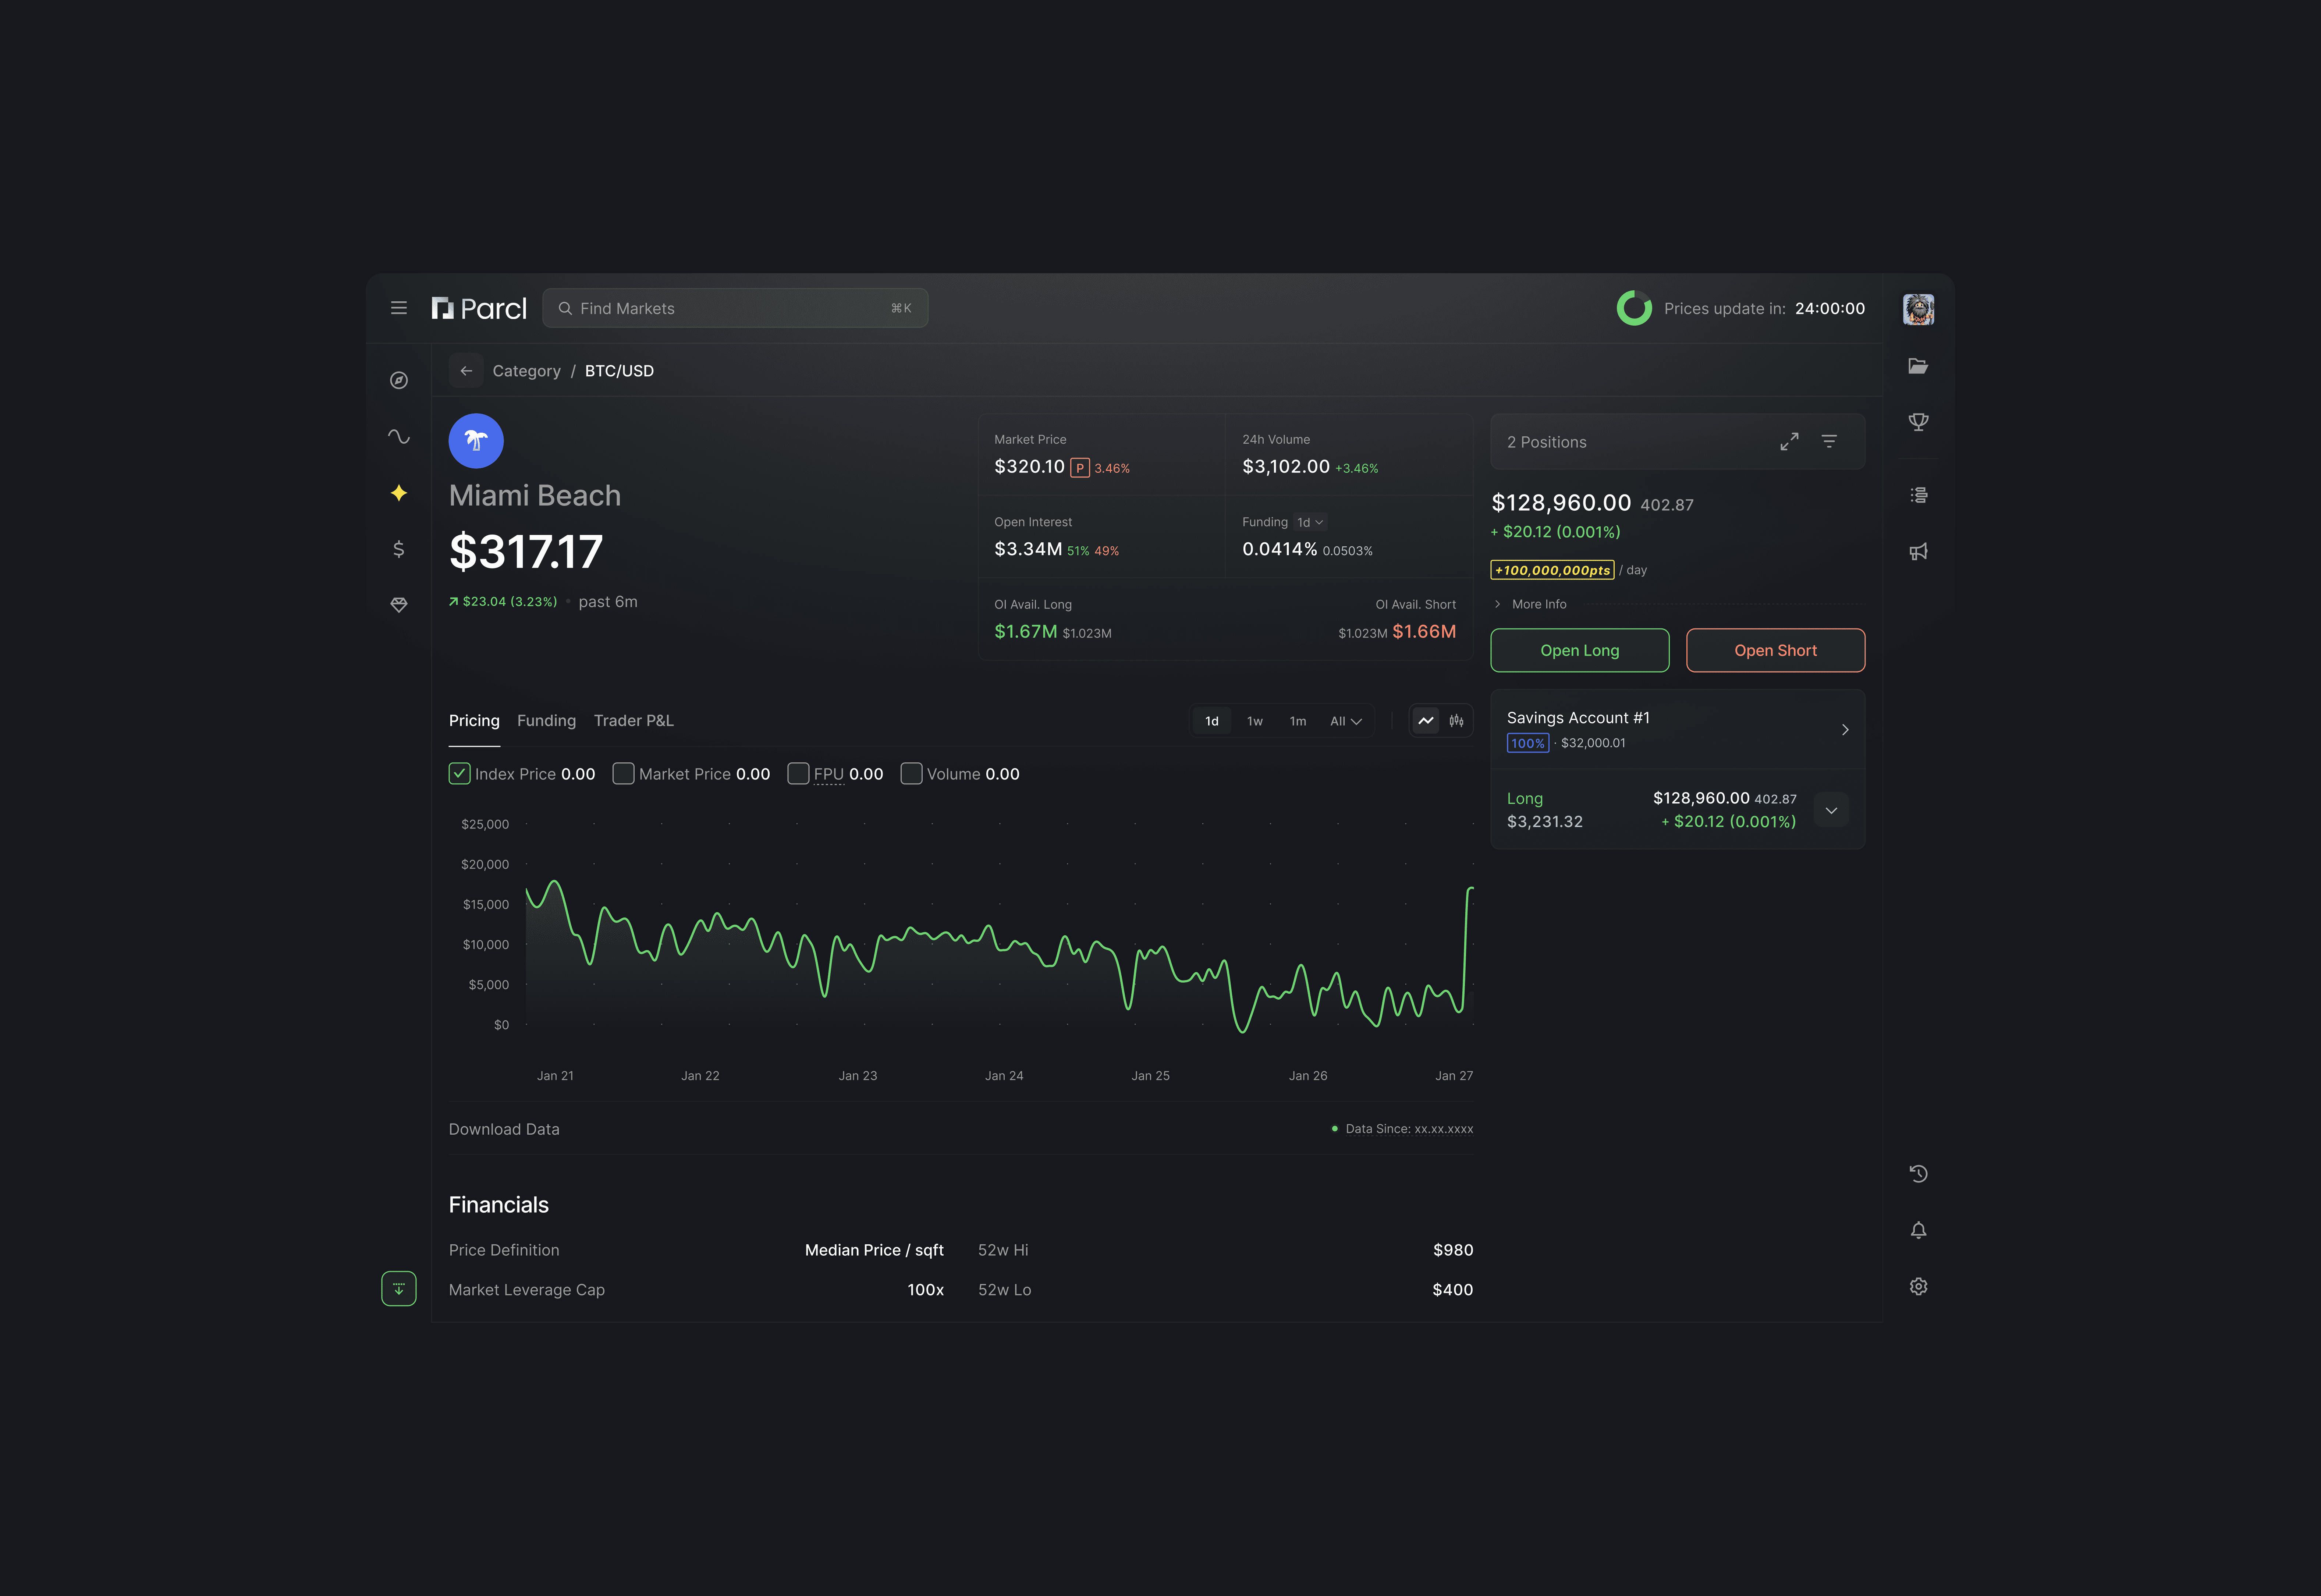Click the Find Markets search field
Image resolution: width=2321 pixels, height=1596 pixels.
click(x=735, y=308)
